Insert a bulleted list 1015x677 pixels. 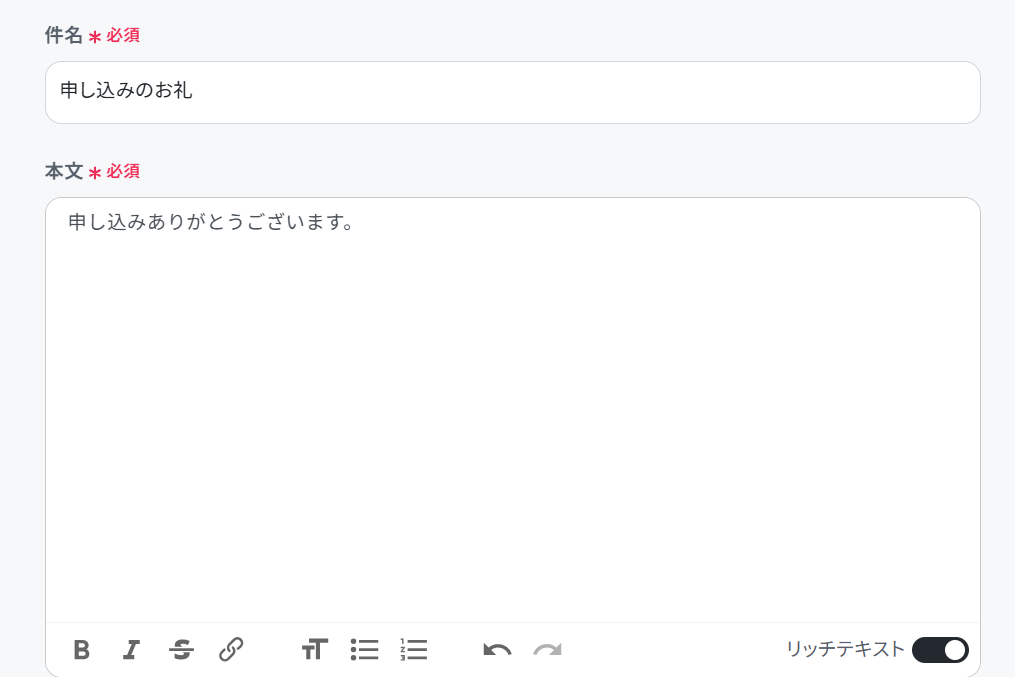tap(364, 649)
